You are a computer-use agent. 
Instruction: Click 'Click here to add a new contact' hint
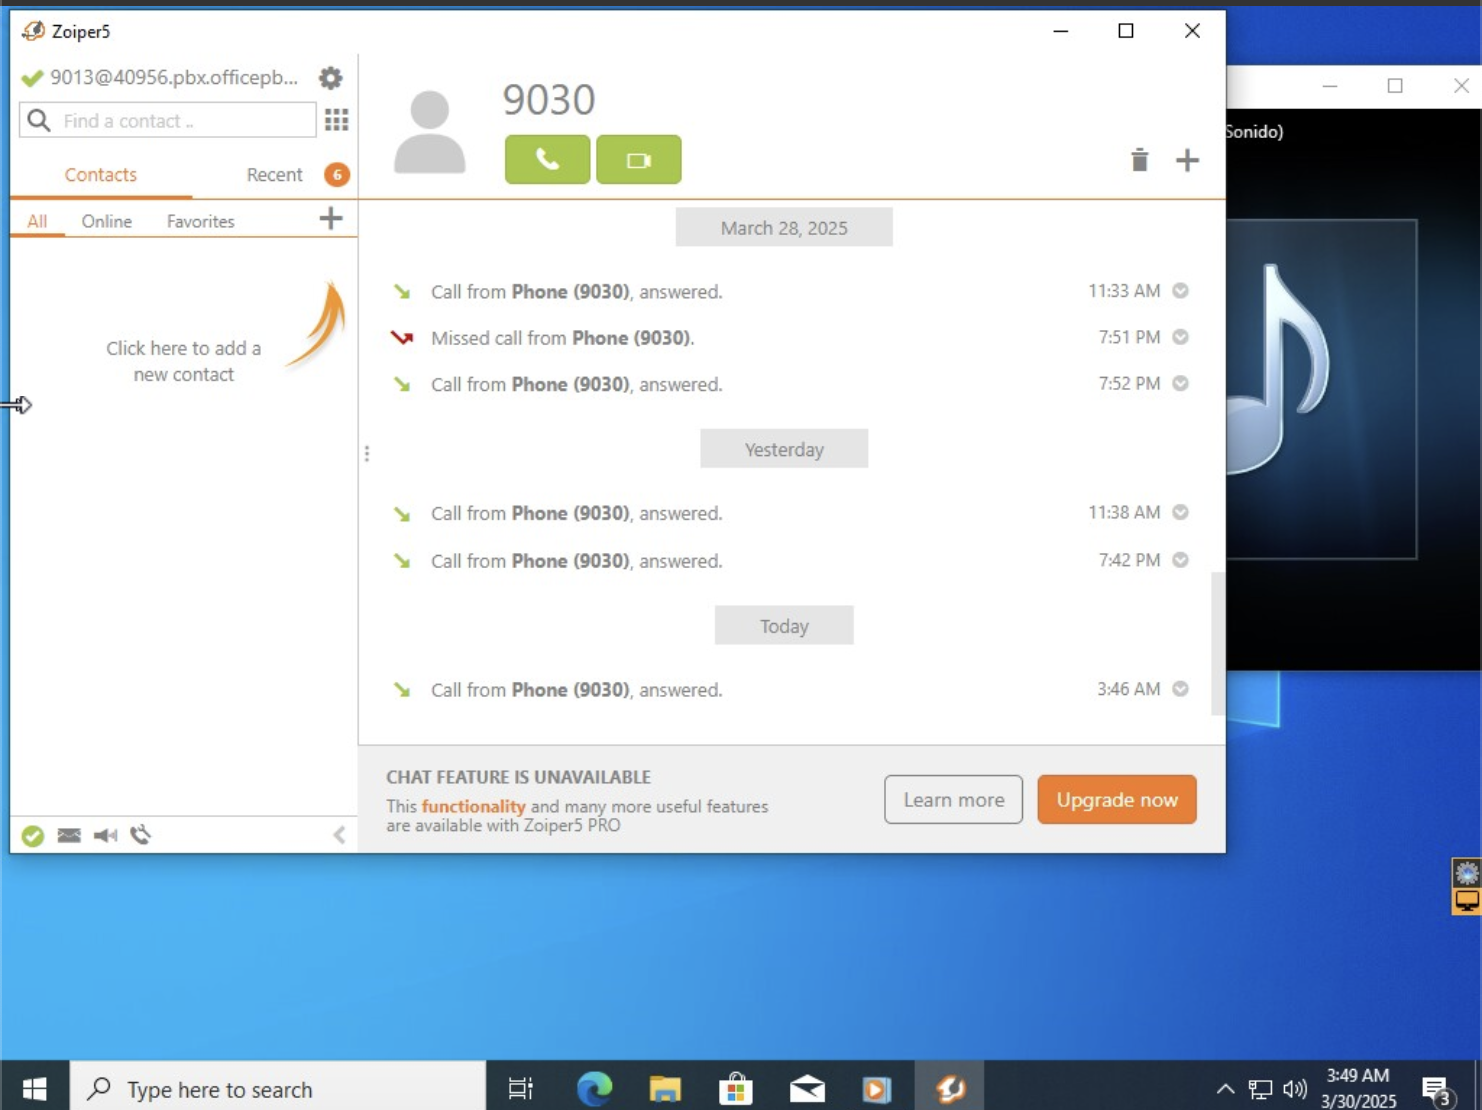click(x=184, y=361)
